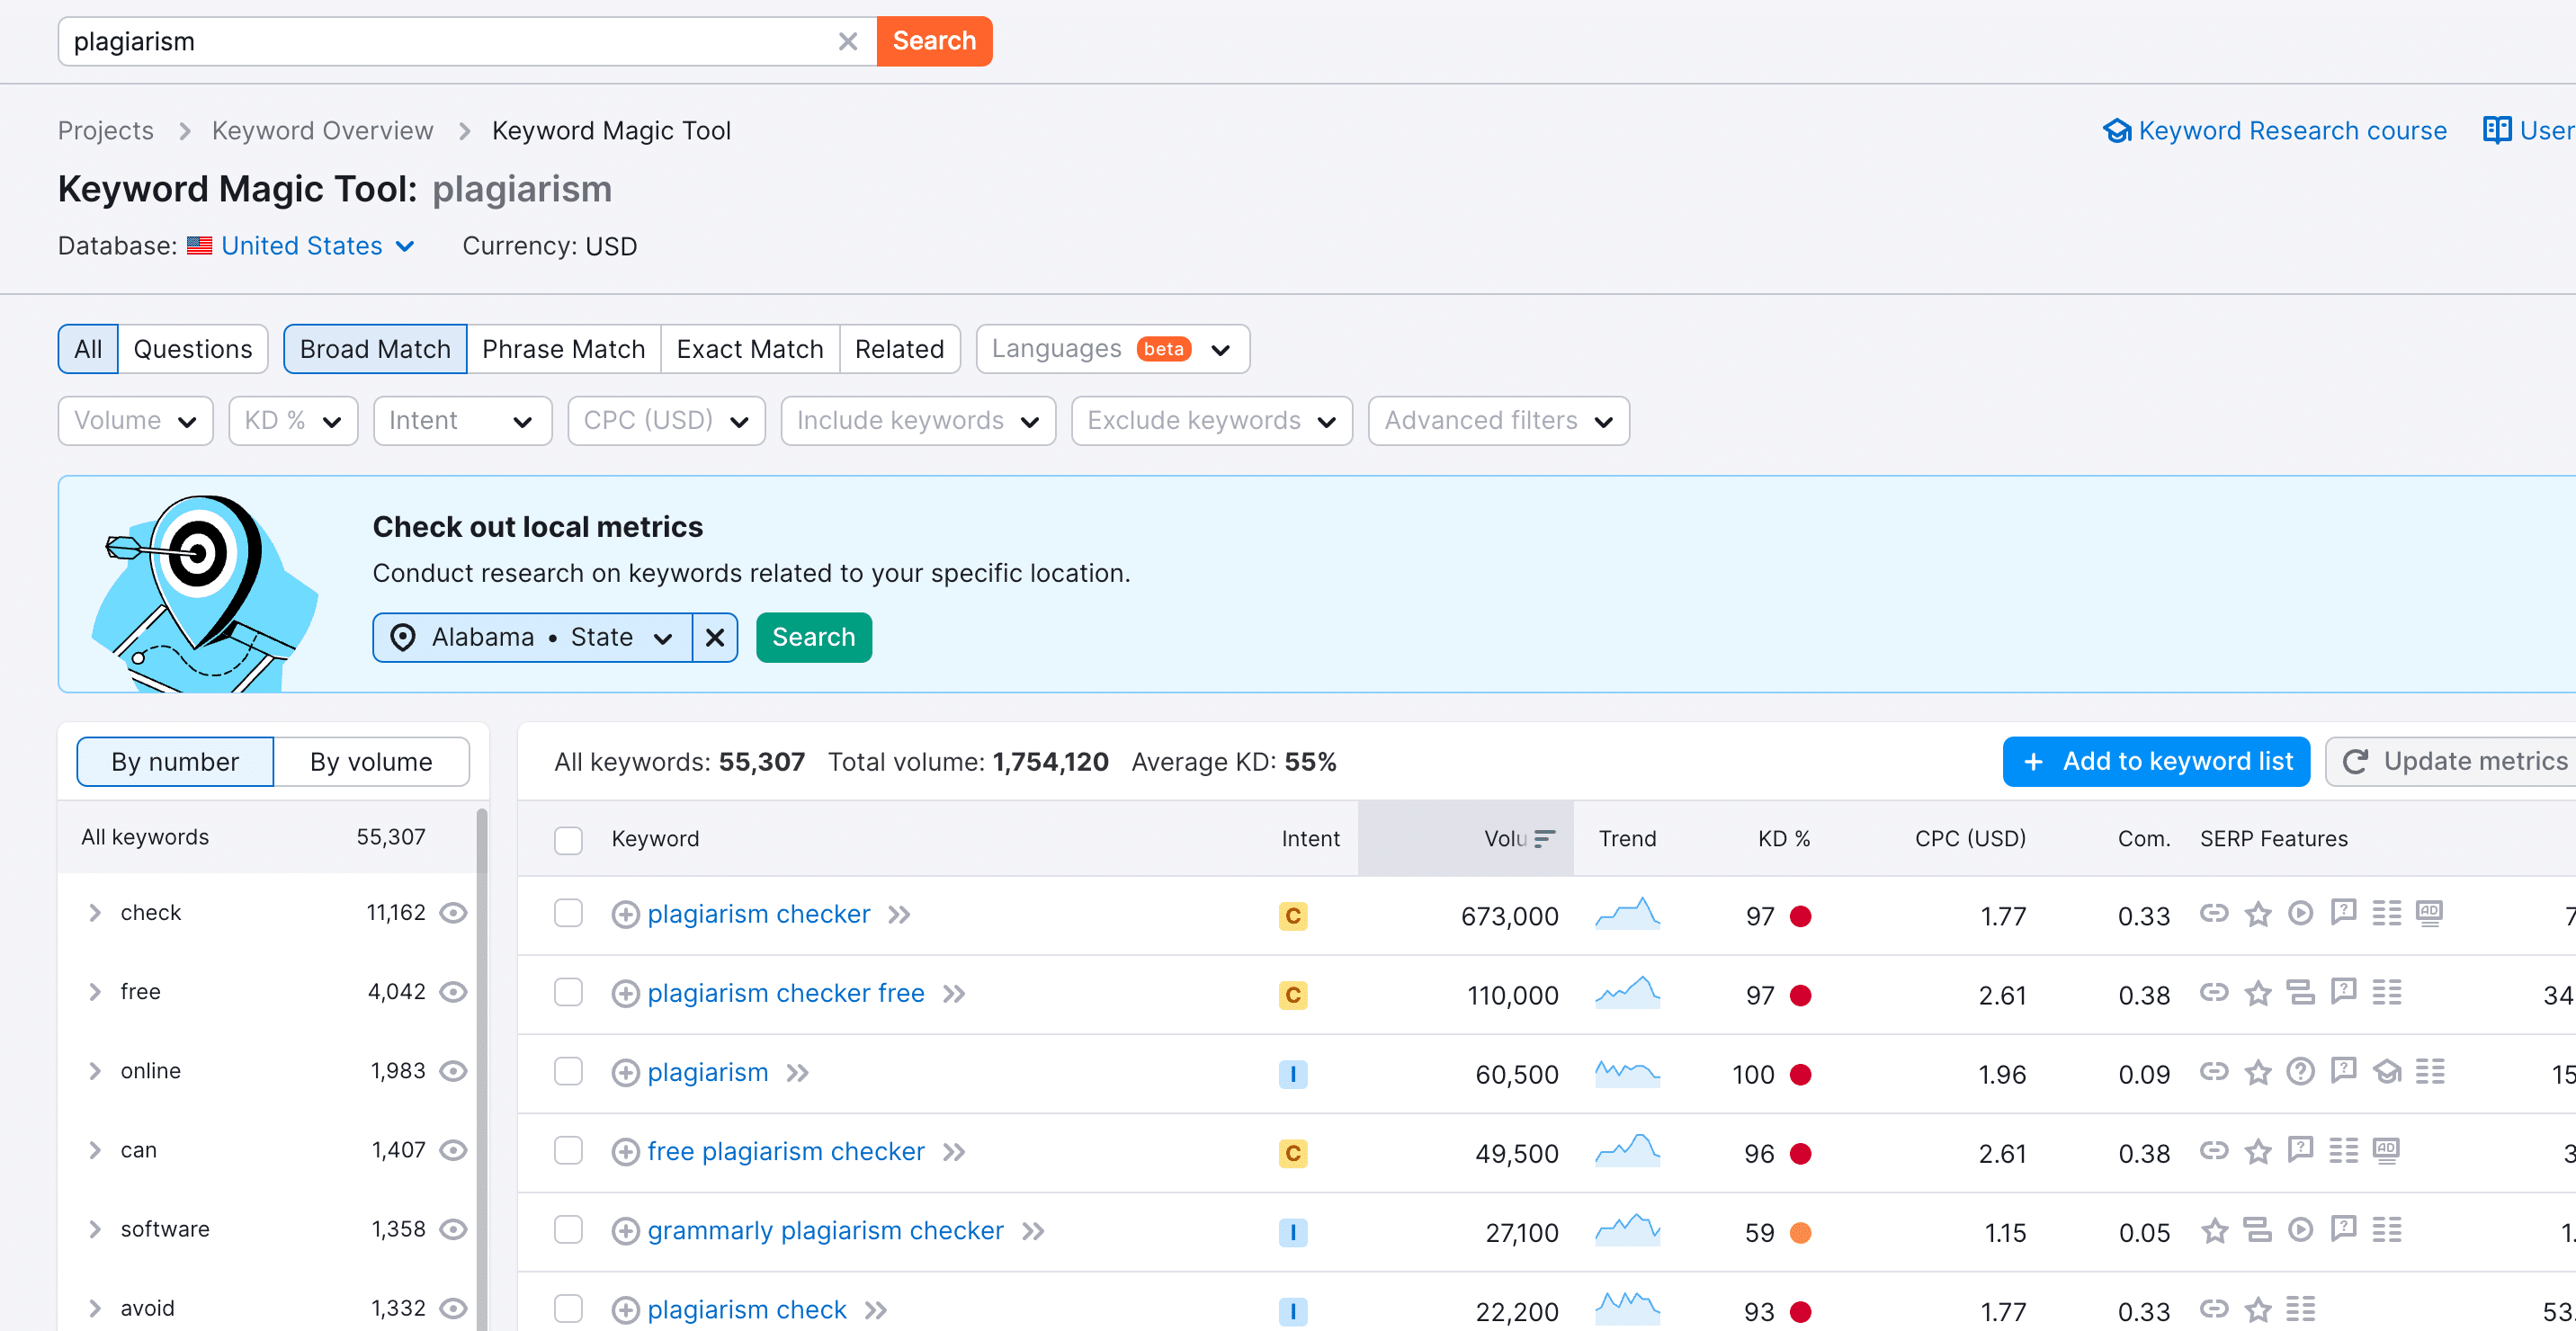Check grammarly plagiarism checker row checkbox
The width and height of the screenshot is (2576, 1331).
pyautogui.click(x=568, y=1230)
